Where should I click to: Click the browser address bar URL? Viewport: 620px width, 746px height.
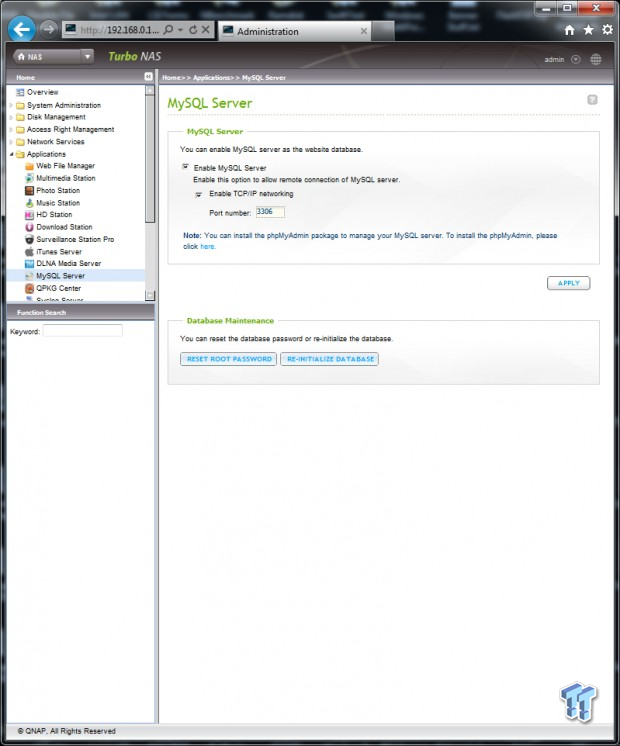pyautogui.click(x=119, y=30)
